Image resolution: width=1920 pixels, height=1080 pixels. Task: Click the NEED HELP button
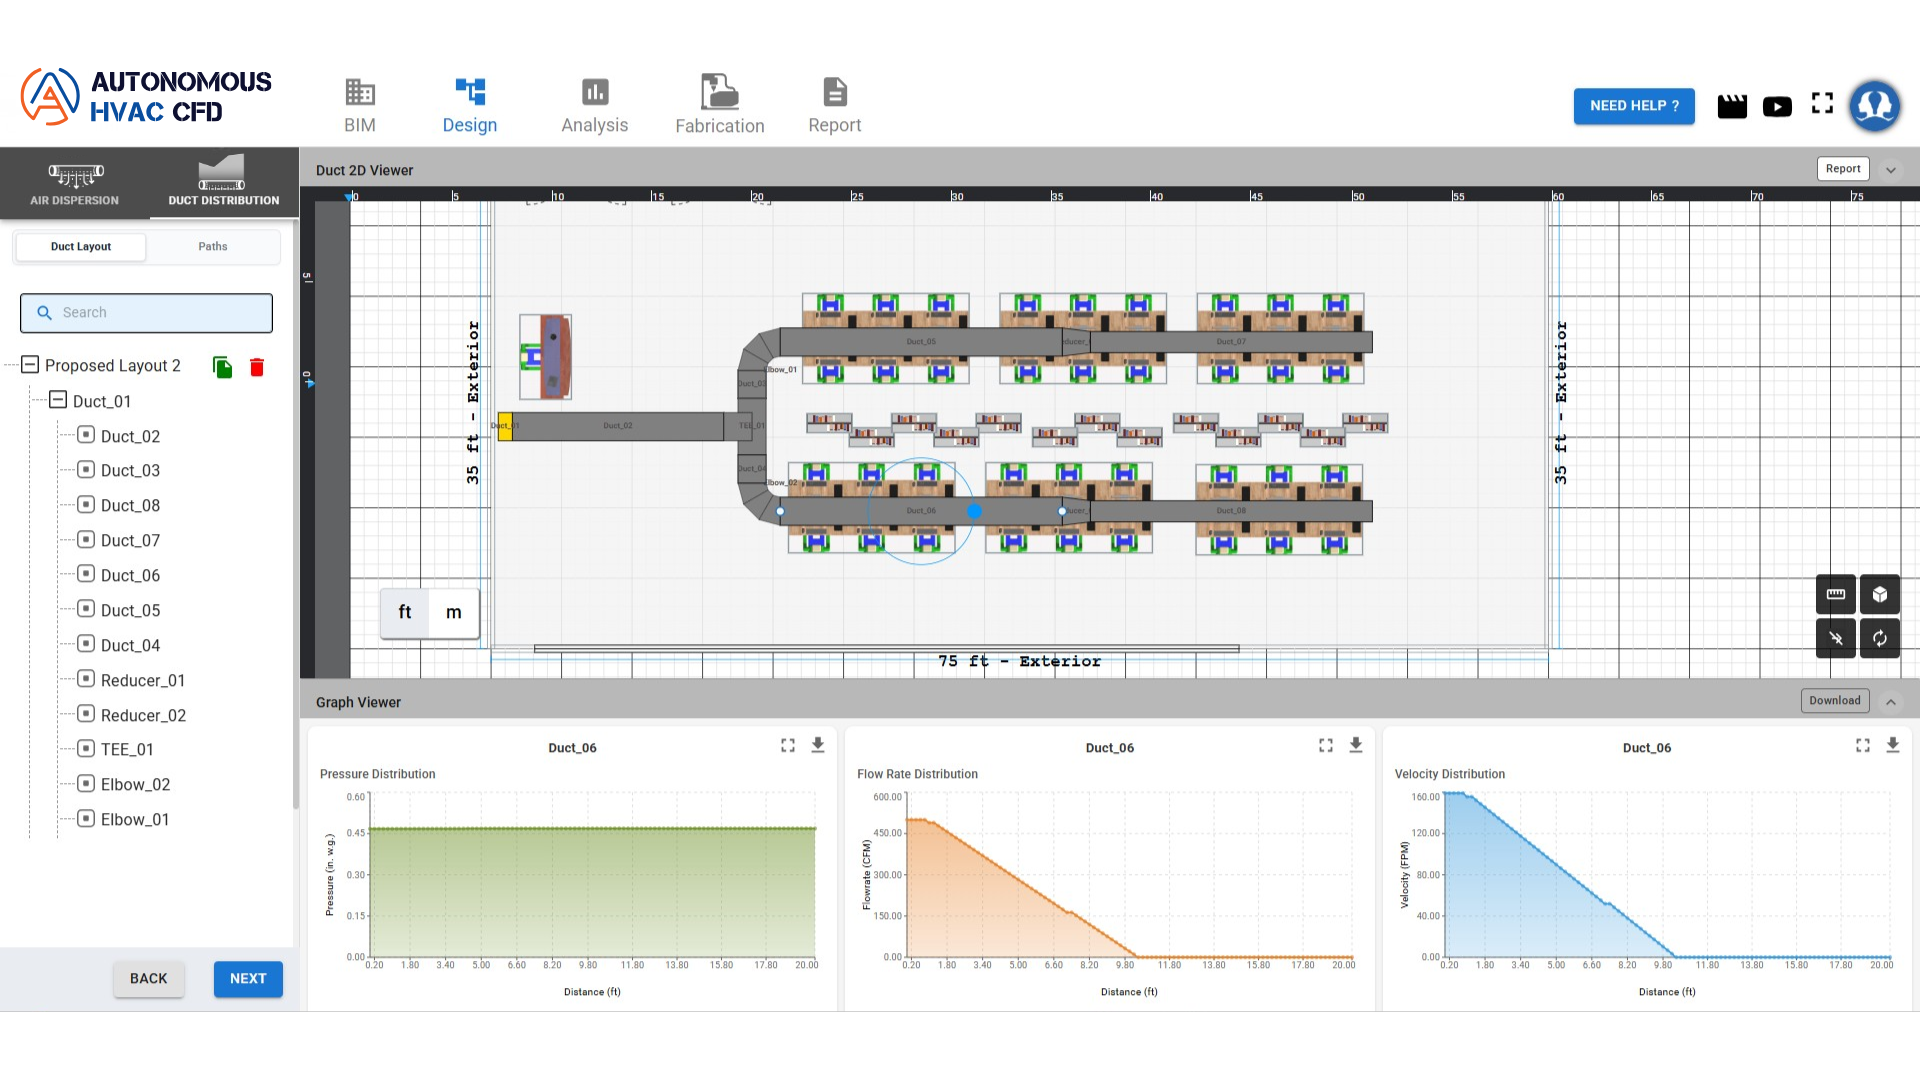(x=1633, y=106)
